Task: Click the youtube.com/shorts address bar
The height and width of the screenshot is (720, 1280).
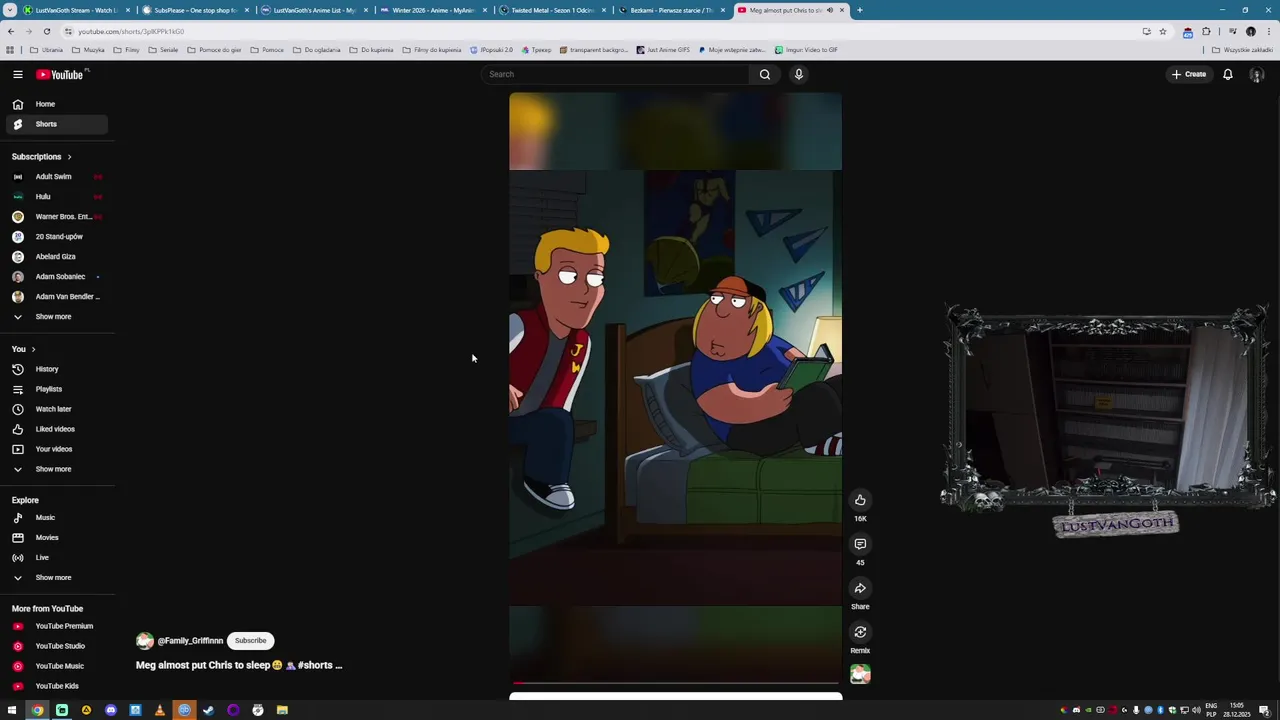Action: (600, 31)
